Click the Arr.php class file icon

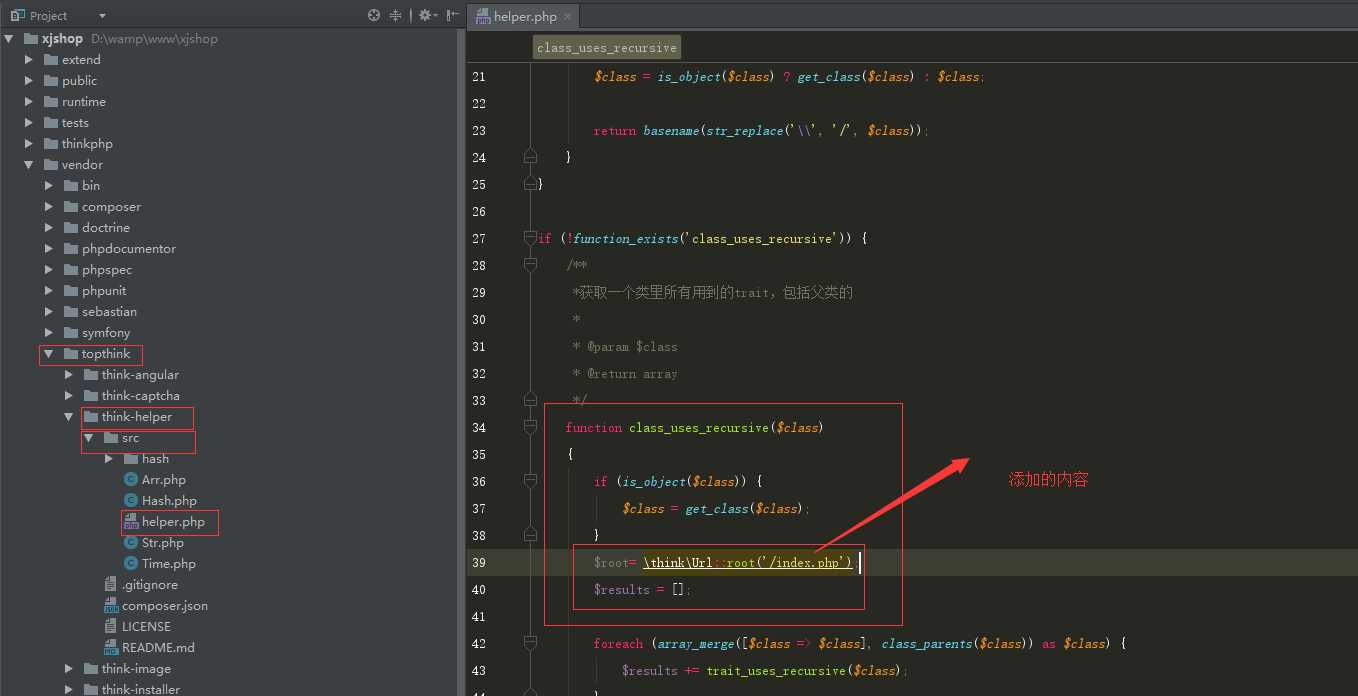[x=131, y=480]
